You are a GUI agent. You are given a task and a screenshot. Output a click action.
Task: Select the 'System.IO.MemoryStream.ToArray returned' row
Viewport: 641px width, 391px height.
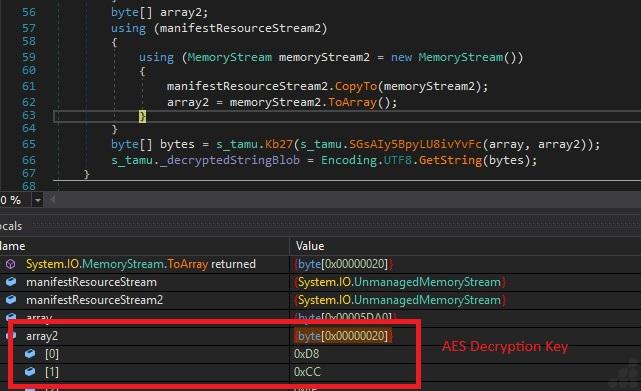click(320, 264)
